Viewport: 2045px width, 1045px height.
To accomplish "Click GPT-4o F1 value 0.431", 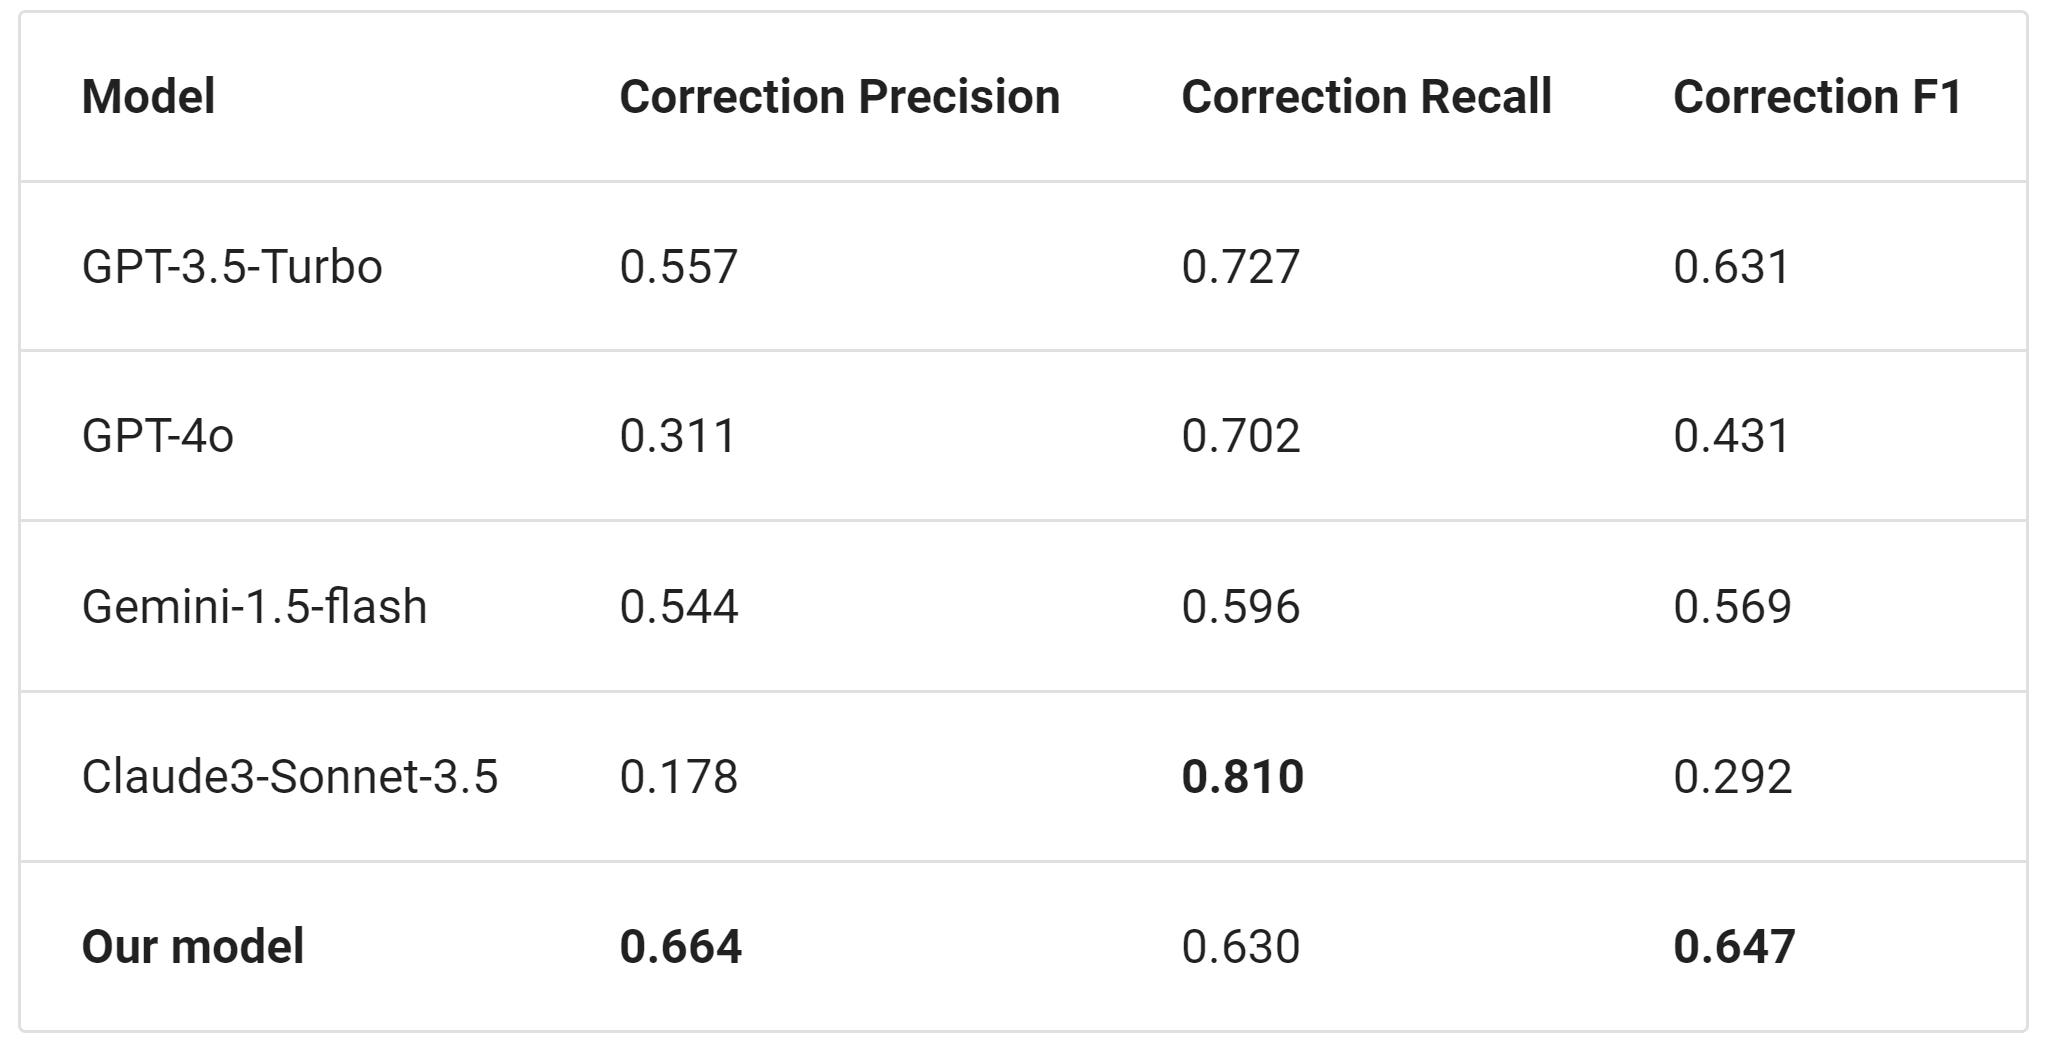I will 1731,436.
